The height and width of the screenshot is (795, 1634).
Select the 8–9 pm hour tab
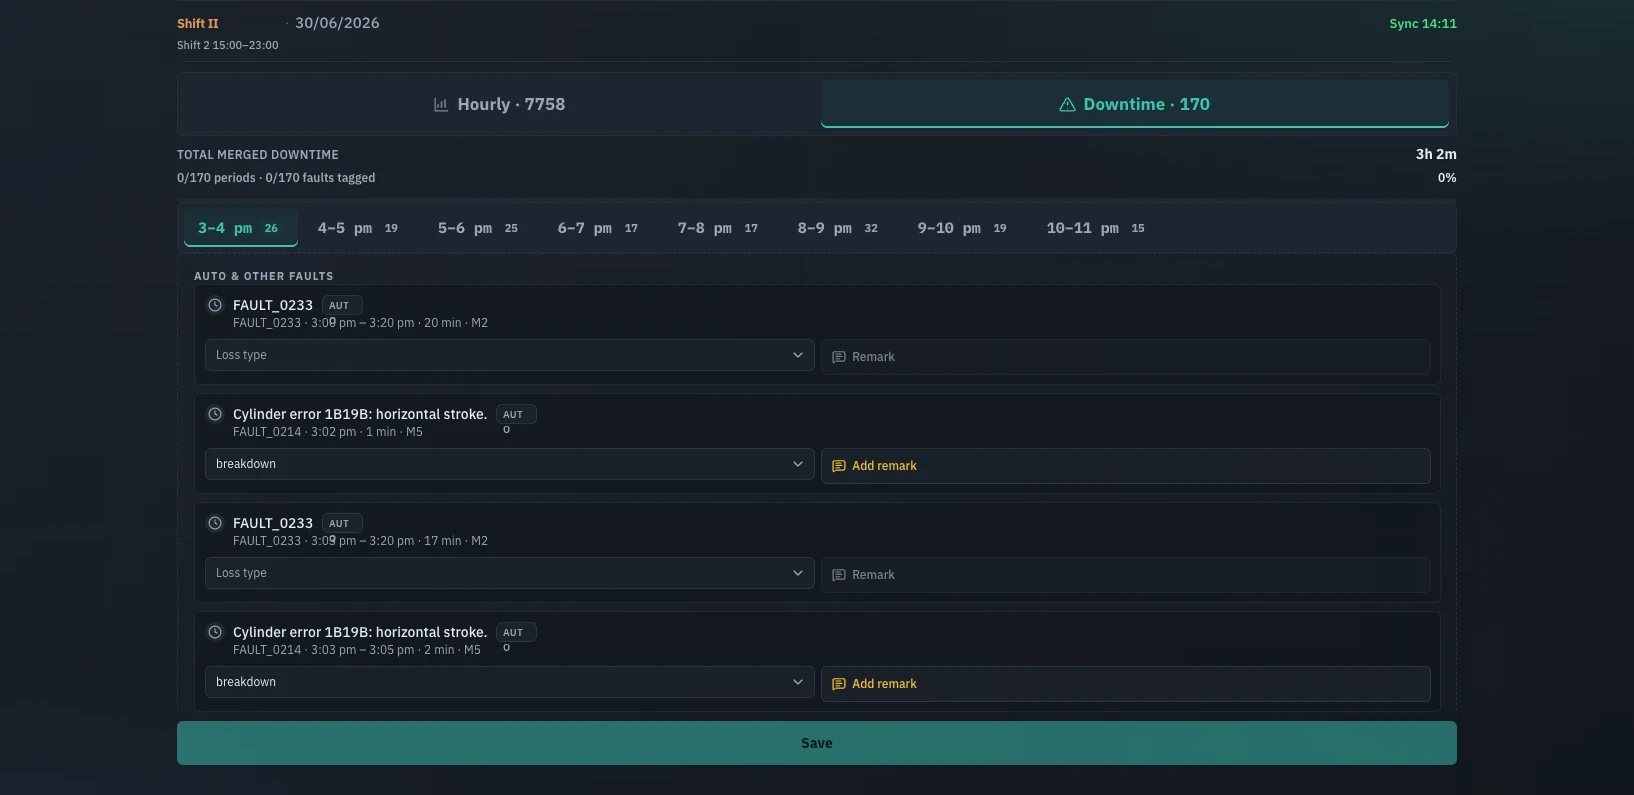click(x=838, y=228)
